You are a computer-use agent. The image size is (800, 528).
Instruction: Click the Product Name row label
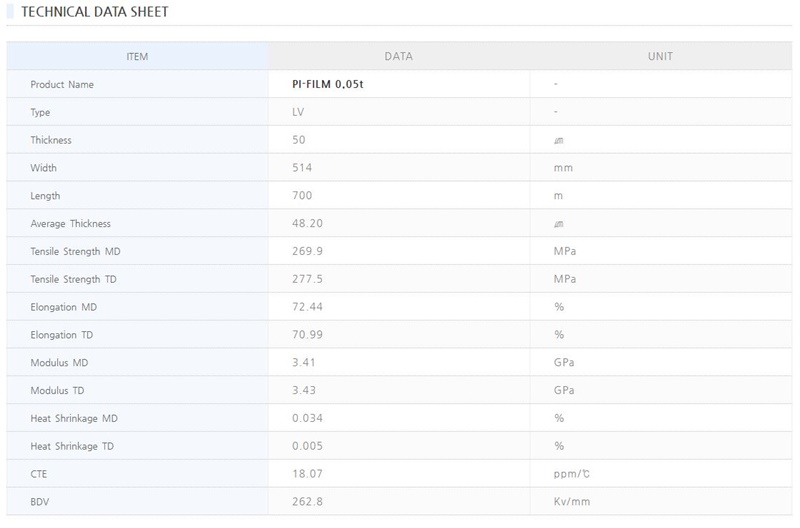(x=62, y=85)
